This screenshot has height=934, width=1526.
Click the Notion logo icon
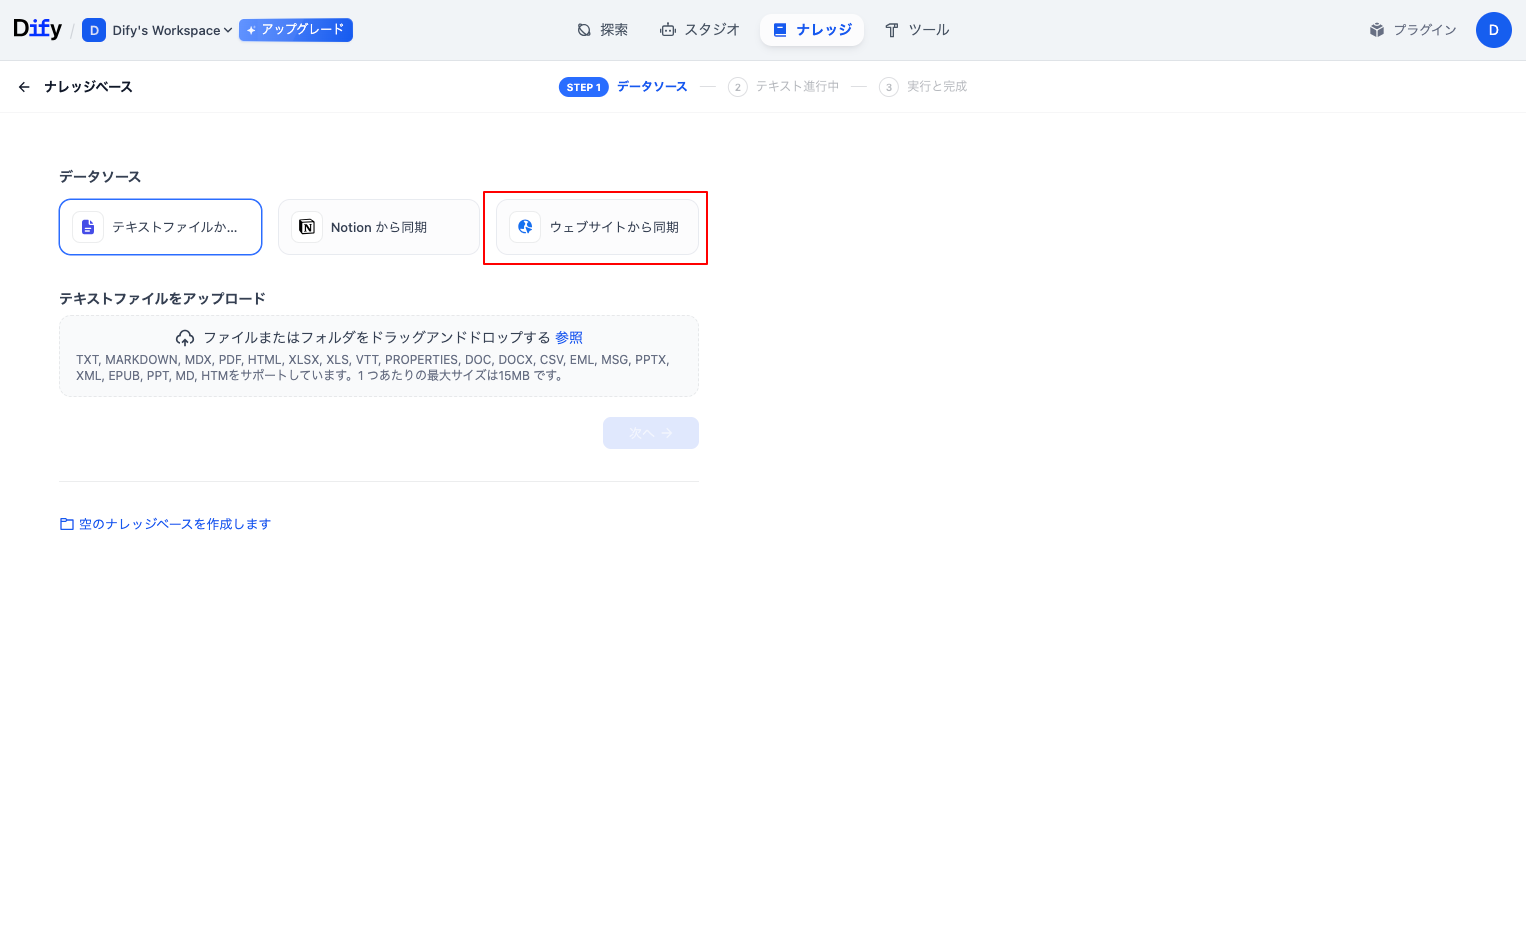(307, 227)
